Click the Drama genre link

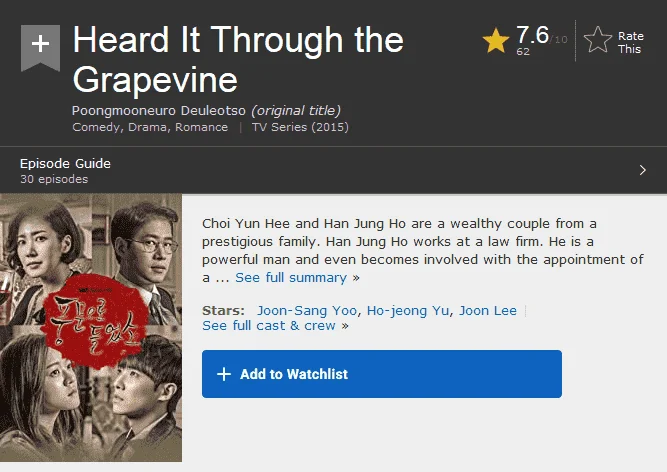click(x=148, y=127)
